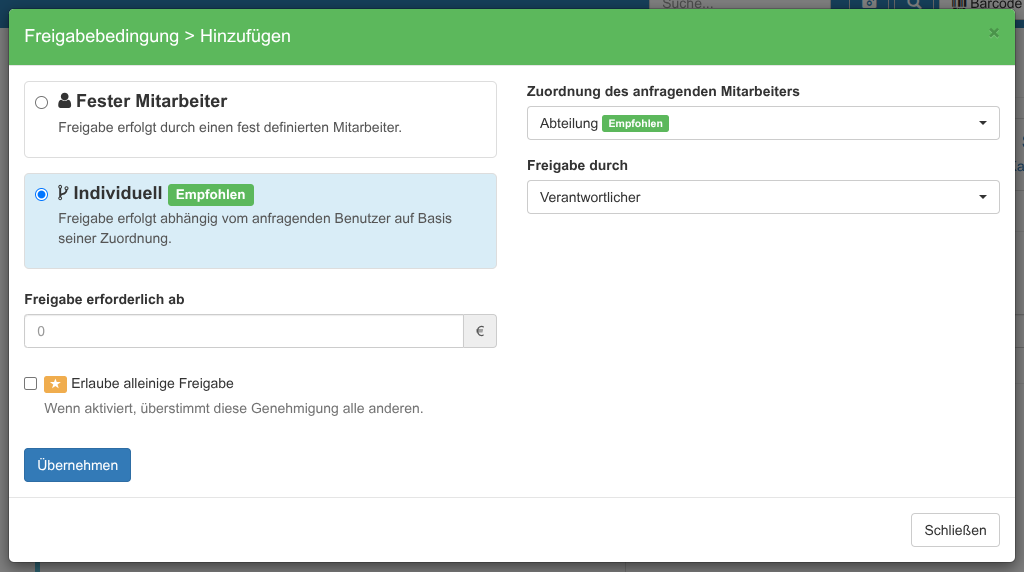The image size is (1024, 572).
Task: Click the orange star icon
Action: [55, 384]
